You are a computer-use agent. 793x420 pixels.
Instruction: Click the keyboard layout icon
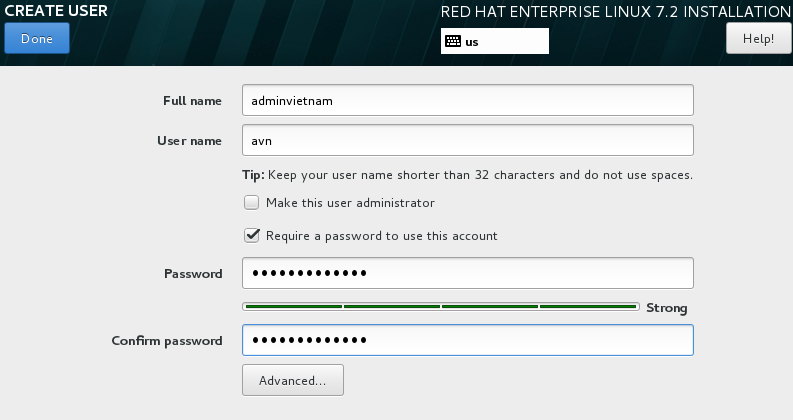click(x=453, y=41)
